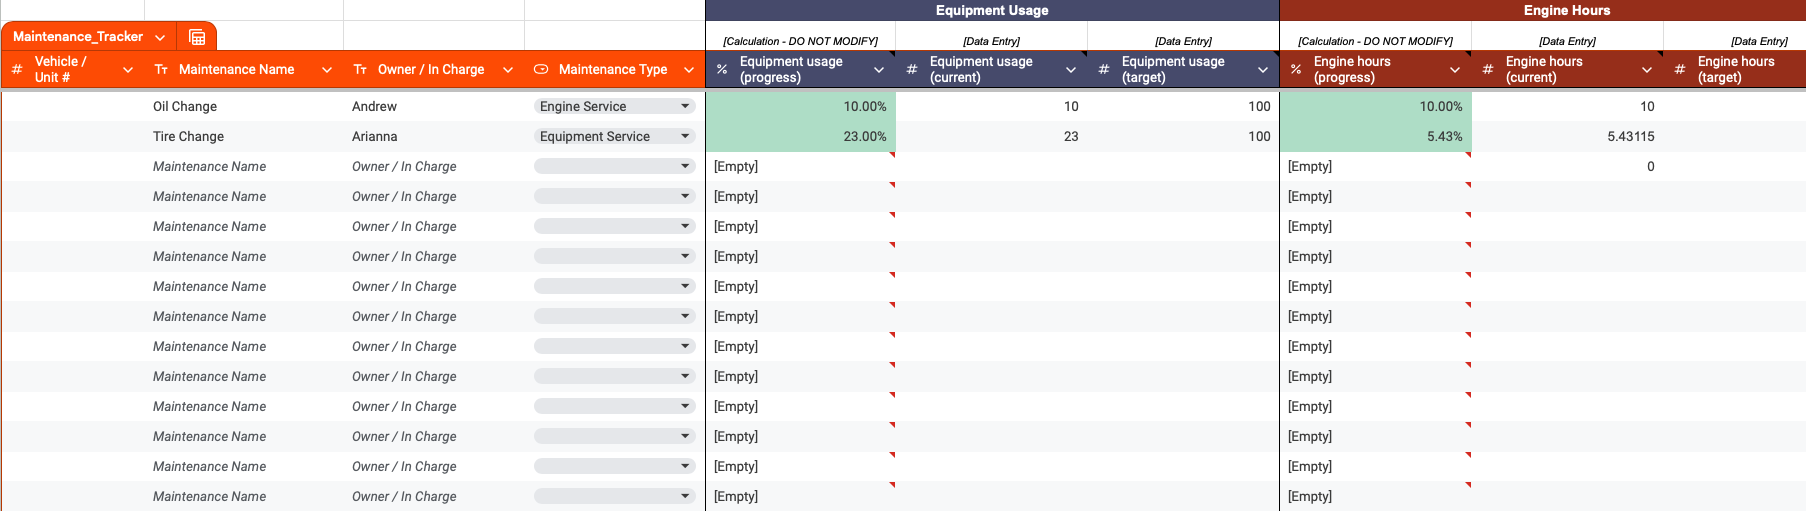Open the Maintenance Name column options chevron
This screenshot has width=1806, height=511.
327,70
